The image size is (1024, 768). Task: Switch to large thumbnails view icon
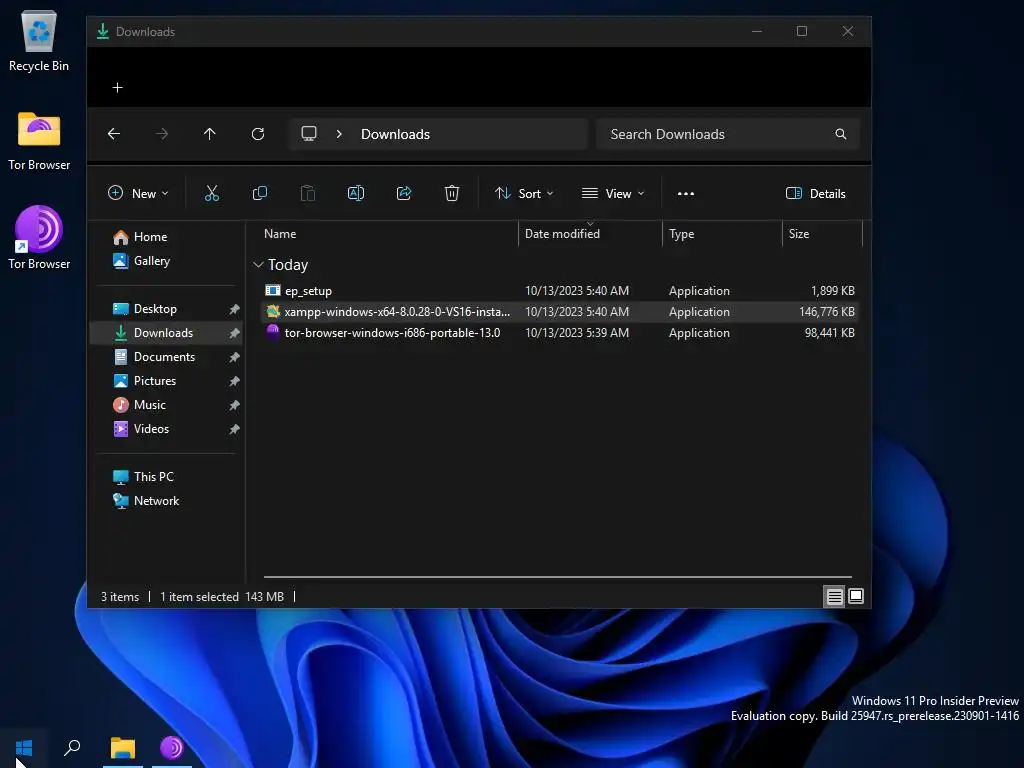856,596
